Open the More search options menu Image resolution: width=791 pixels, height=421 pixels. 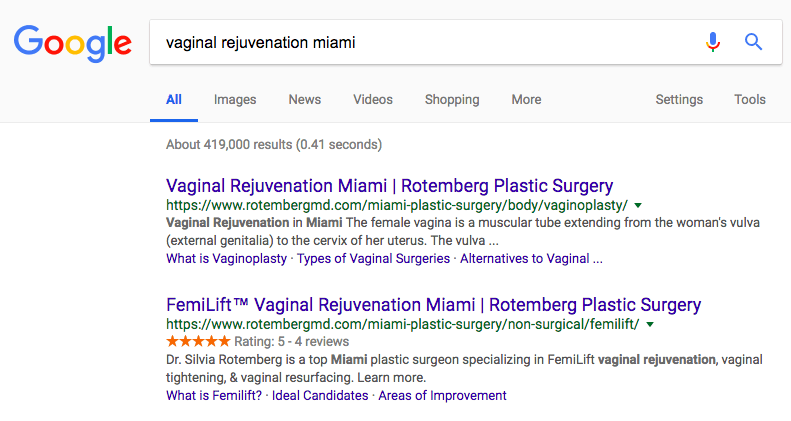coord(526,100)
